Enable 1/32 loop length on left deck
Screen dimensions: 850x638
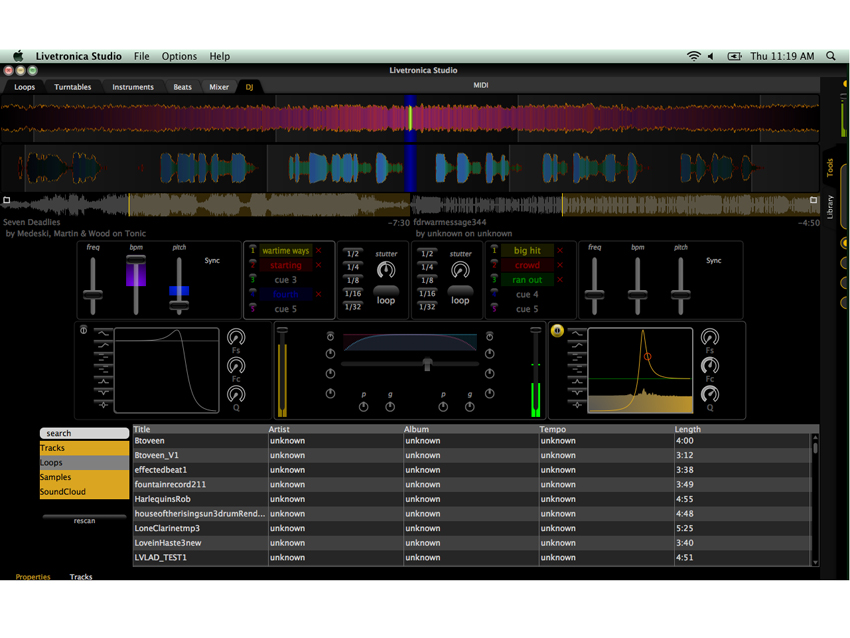(353, 307)
